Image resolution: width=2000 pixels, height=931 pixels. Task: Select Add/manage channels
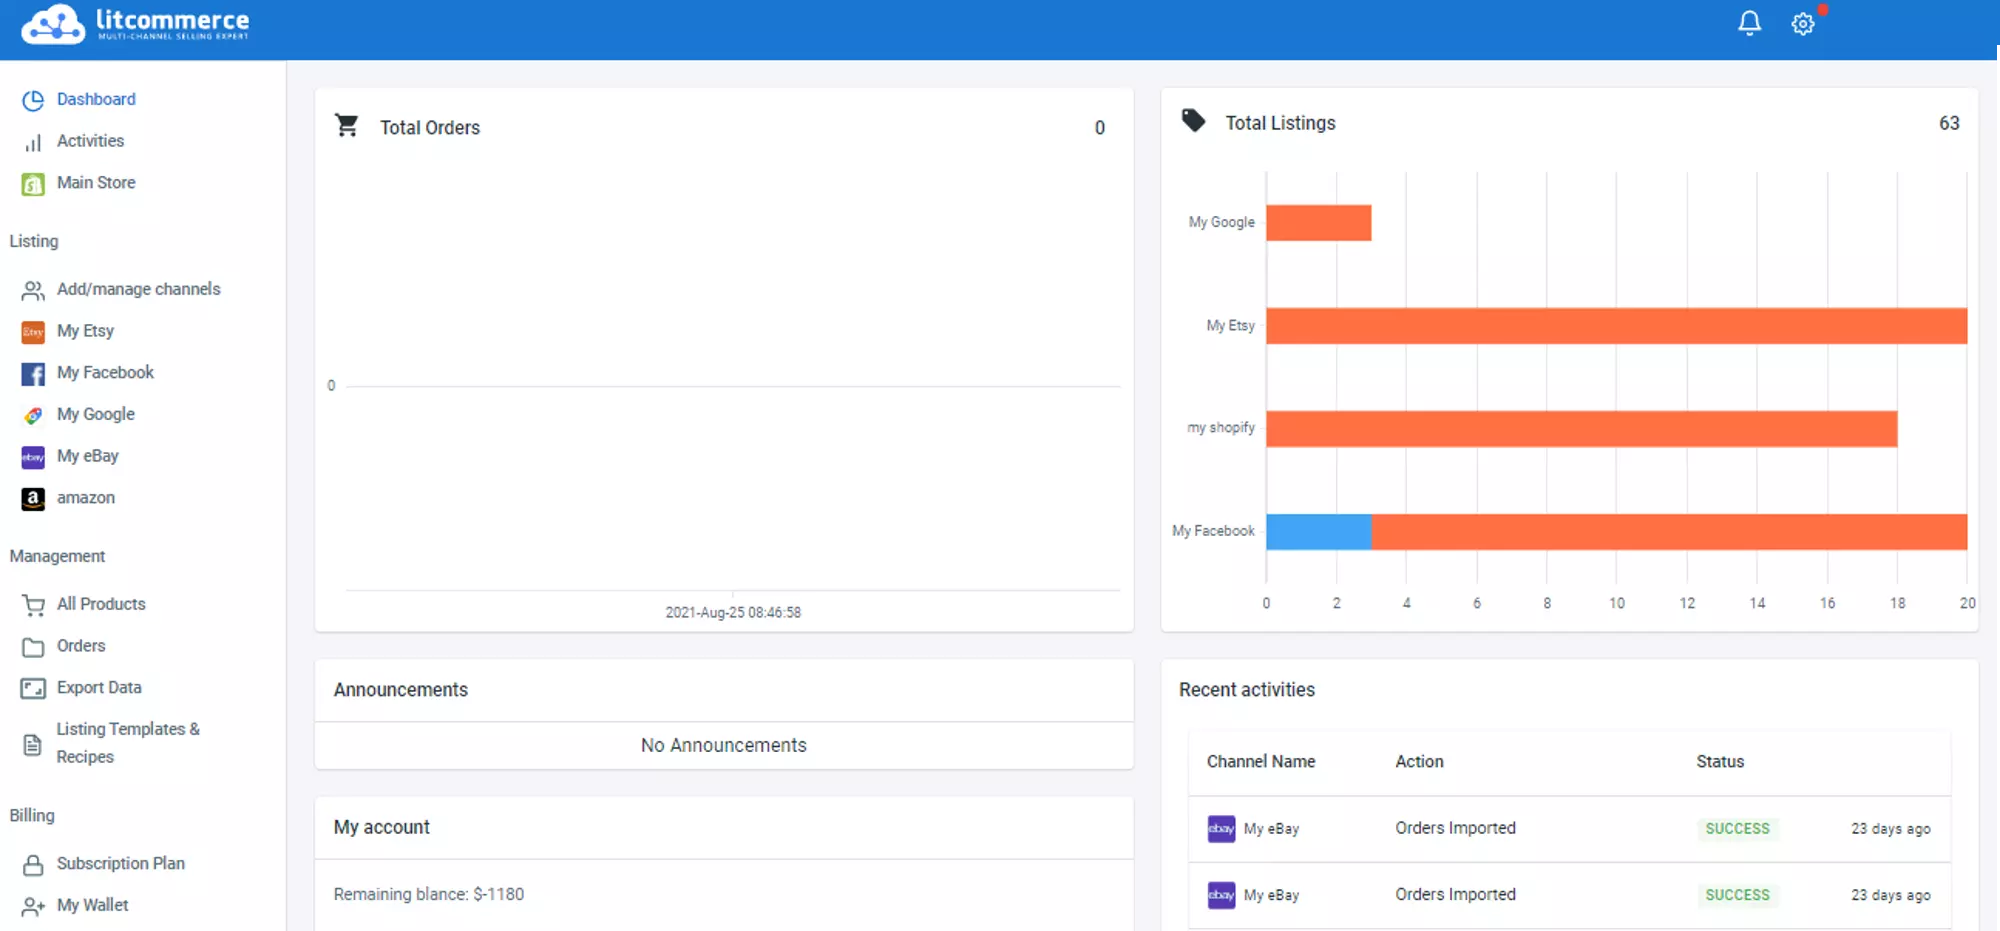(x=139, y=289)
